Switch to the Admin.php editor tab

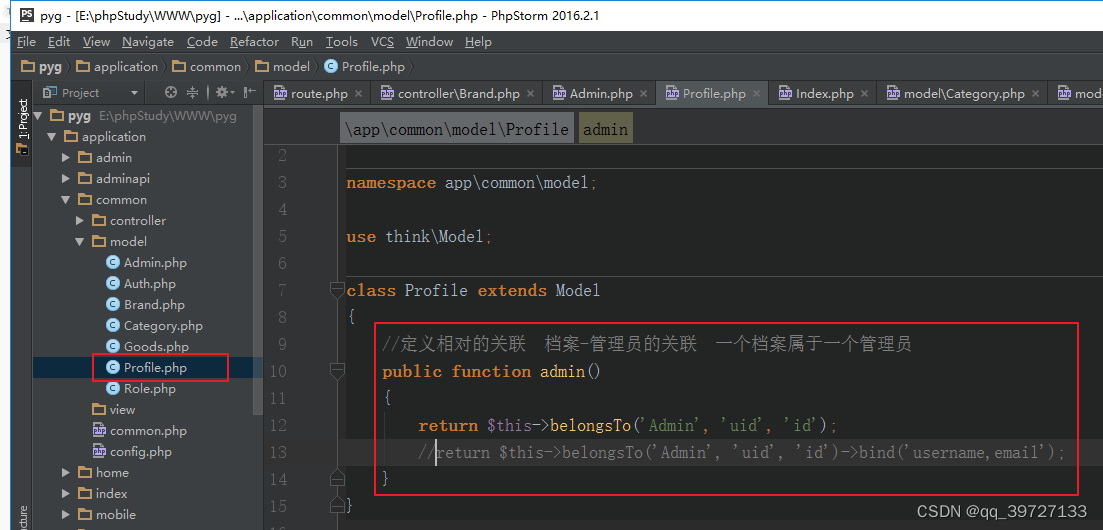tap(601, 94)
